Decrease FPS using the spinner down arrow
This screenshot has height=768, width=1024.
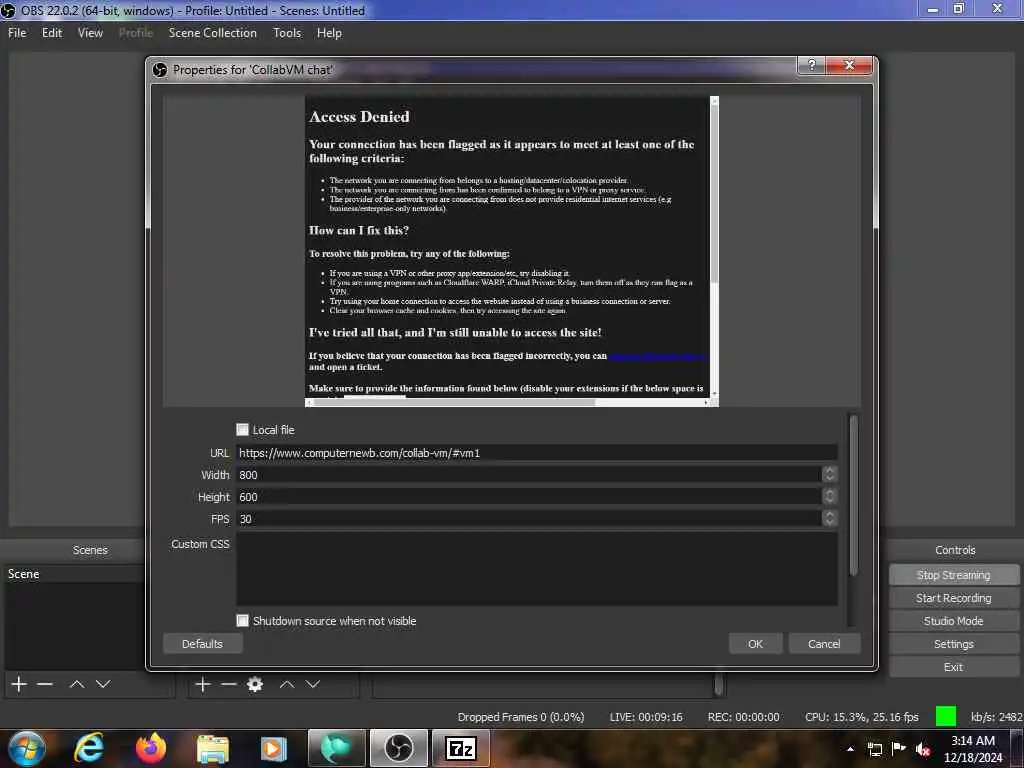click(829, 523)
